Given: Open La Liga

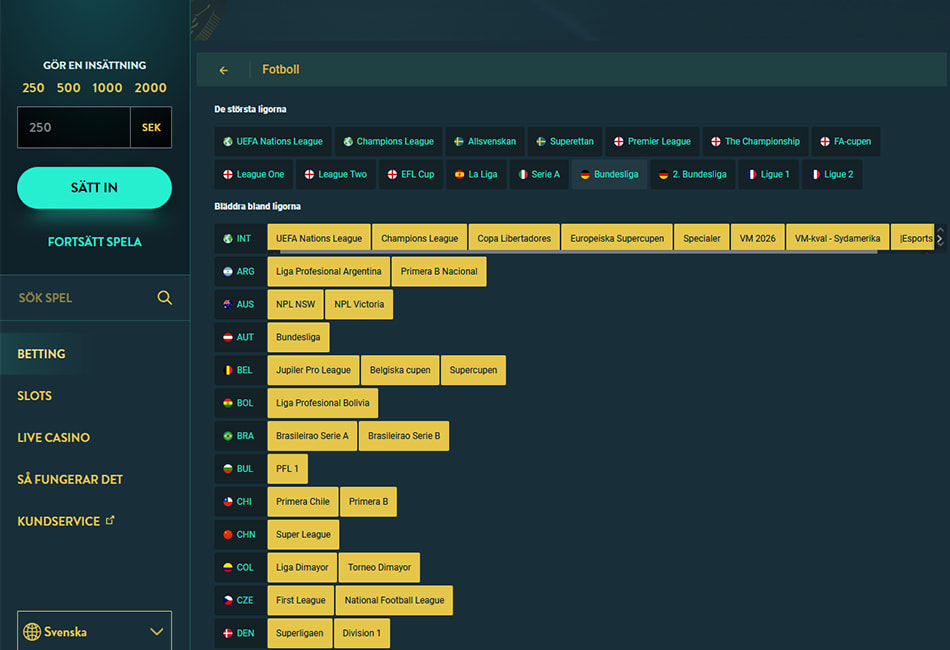Looking at the screenshot, I should click(x=476, y=174).
